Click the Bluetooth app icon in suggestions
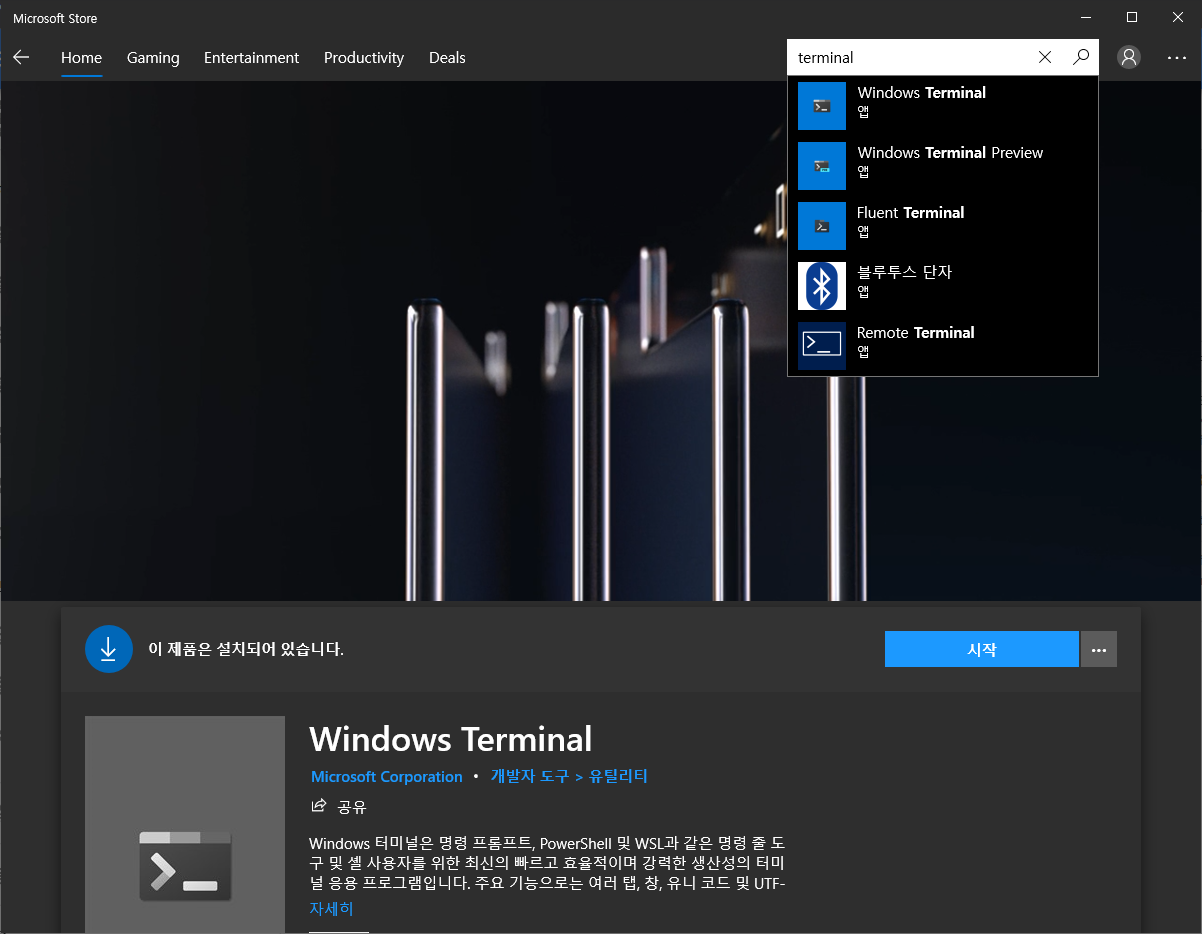This screenshot has width=1202, height=934. click(822, 286)
